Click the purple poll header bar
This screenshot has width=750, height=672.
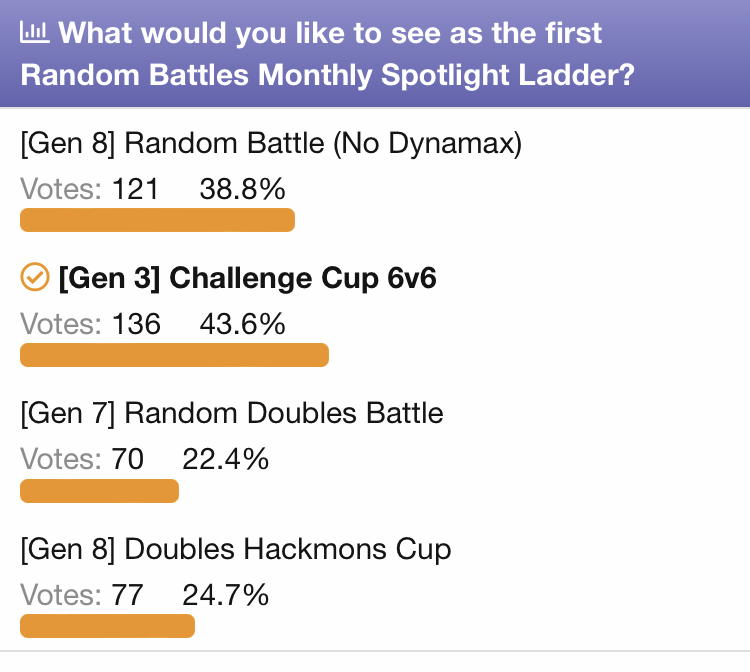[x=375, y=54]
